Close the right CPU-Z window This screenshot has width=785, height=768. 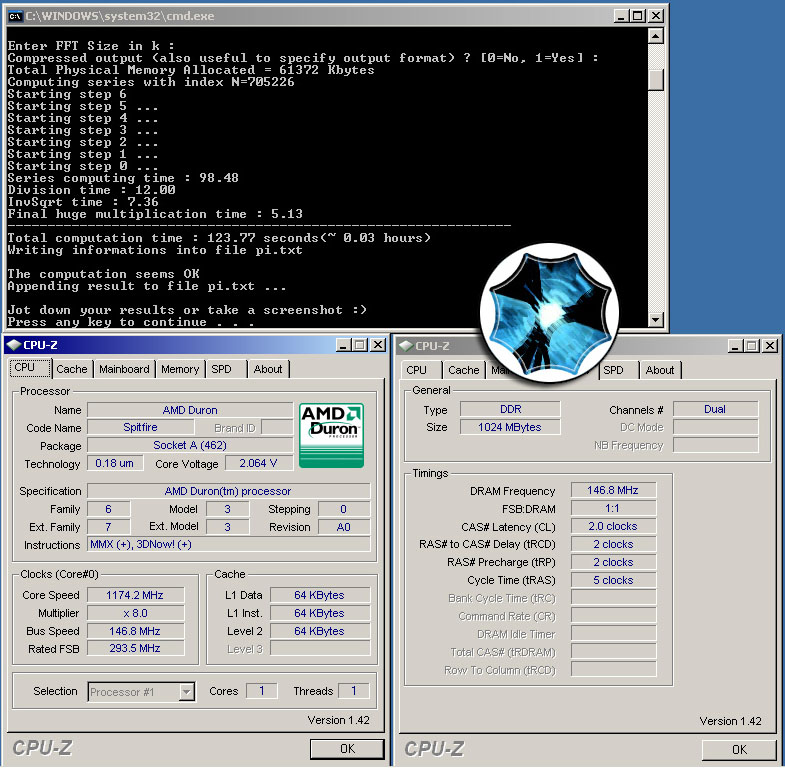770,346
